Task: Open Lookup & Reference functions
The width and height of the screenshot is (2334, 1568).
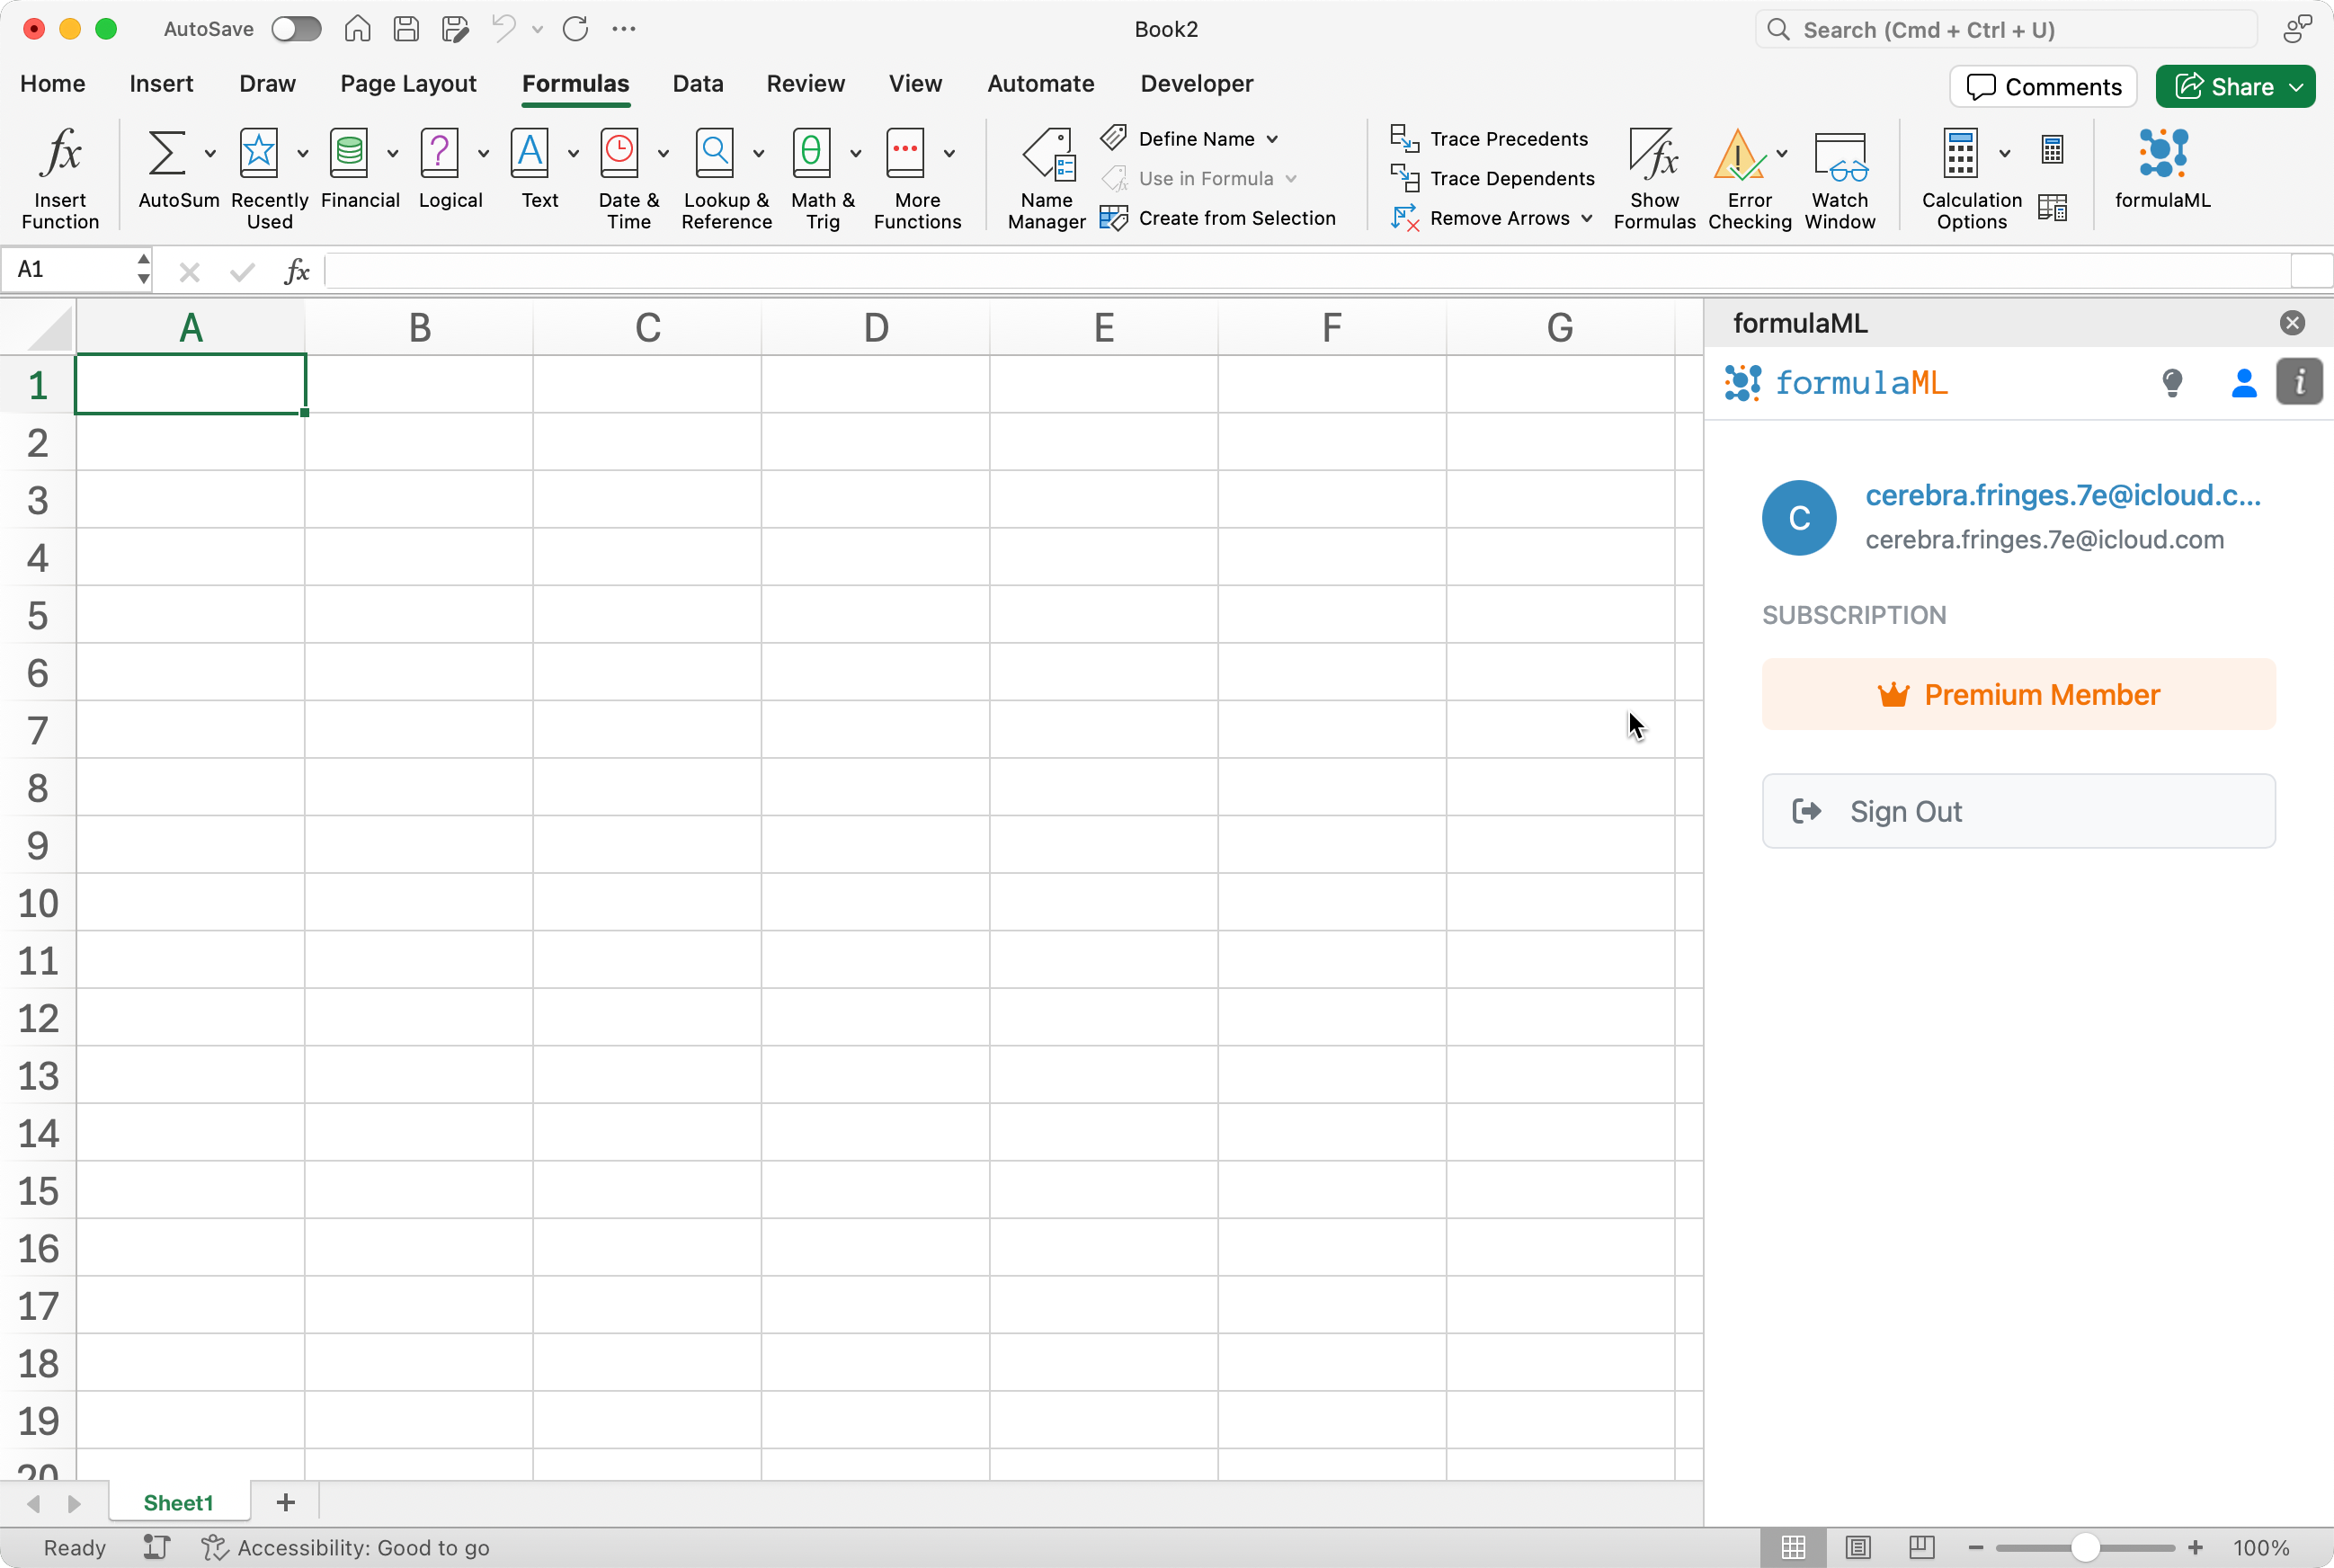Action: coord(714,153)
